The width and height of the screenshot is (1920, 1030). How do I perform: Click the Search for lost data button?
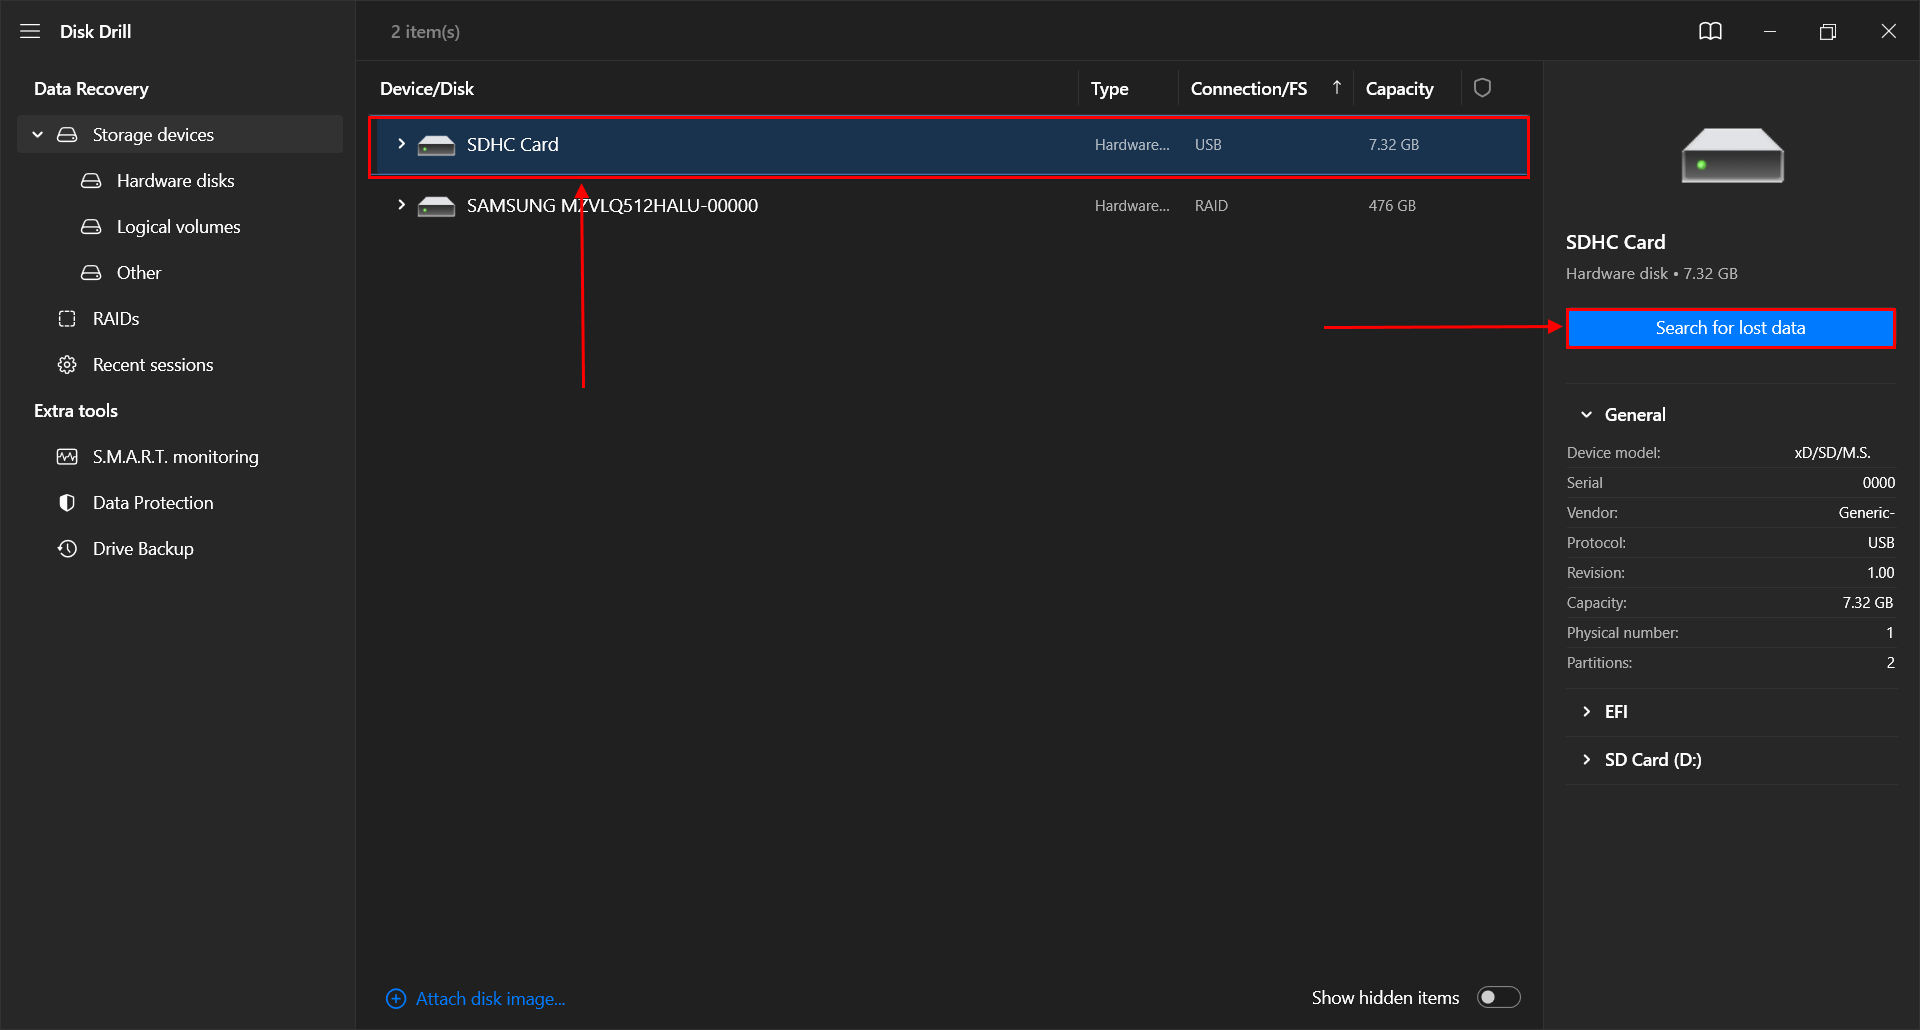[1730, 328]
